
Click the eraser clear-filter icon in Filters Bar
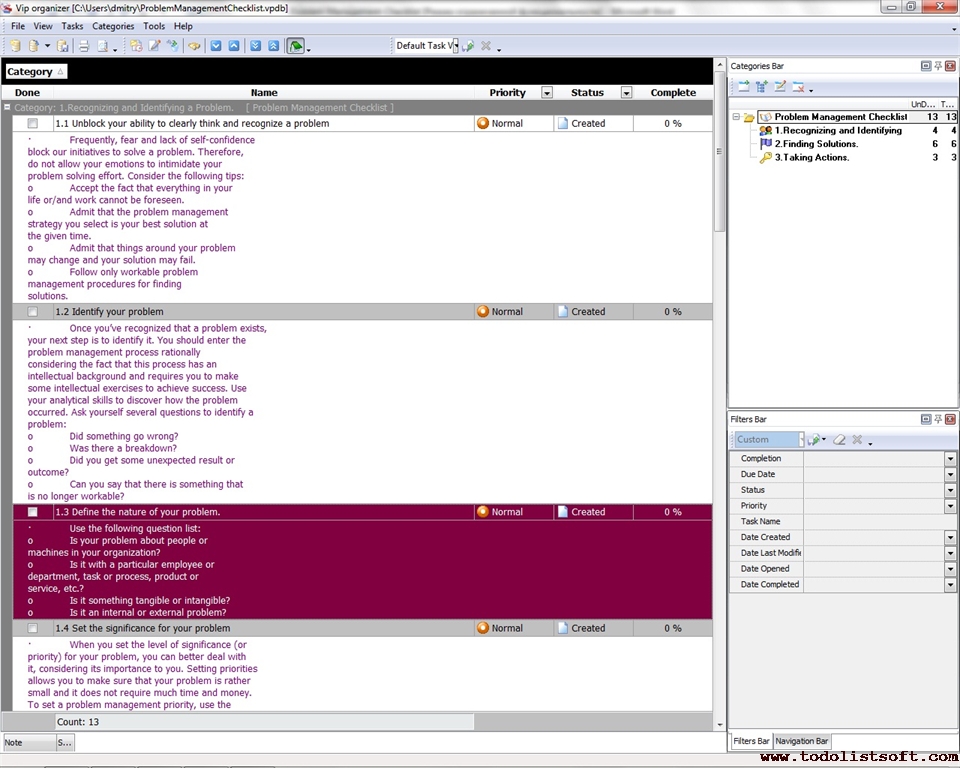pos(839,439)
